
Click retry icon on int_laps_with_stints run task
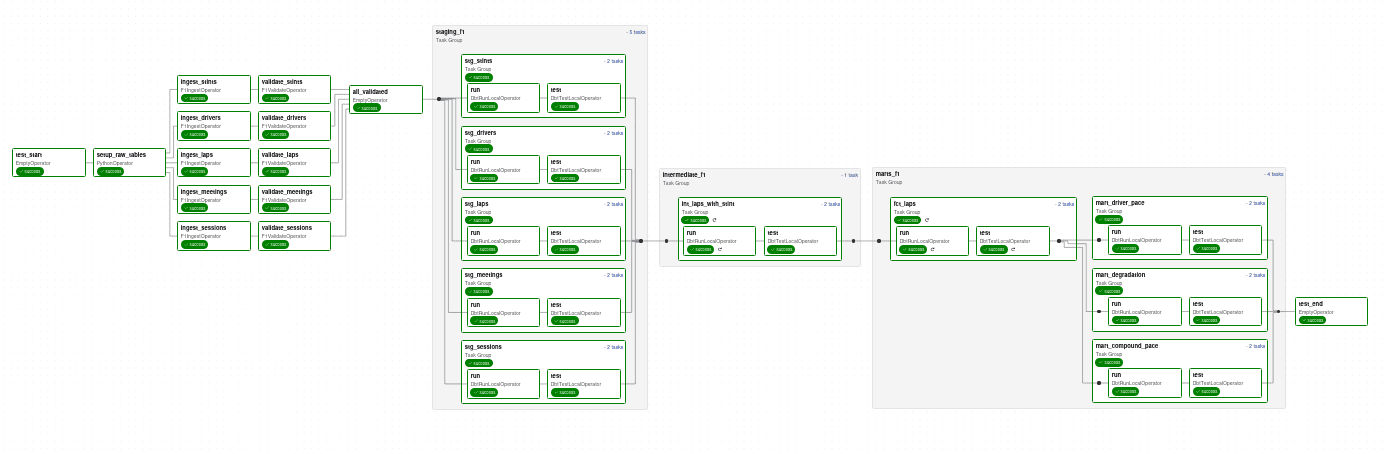[719, 249]
